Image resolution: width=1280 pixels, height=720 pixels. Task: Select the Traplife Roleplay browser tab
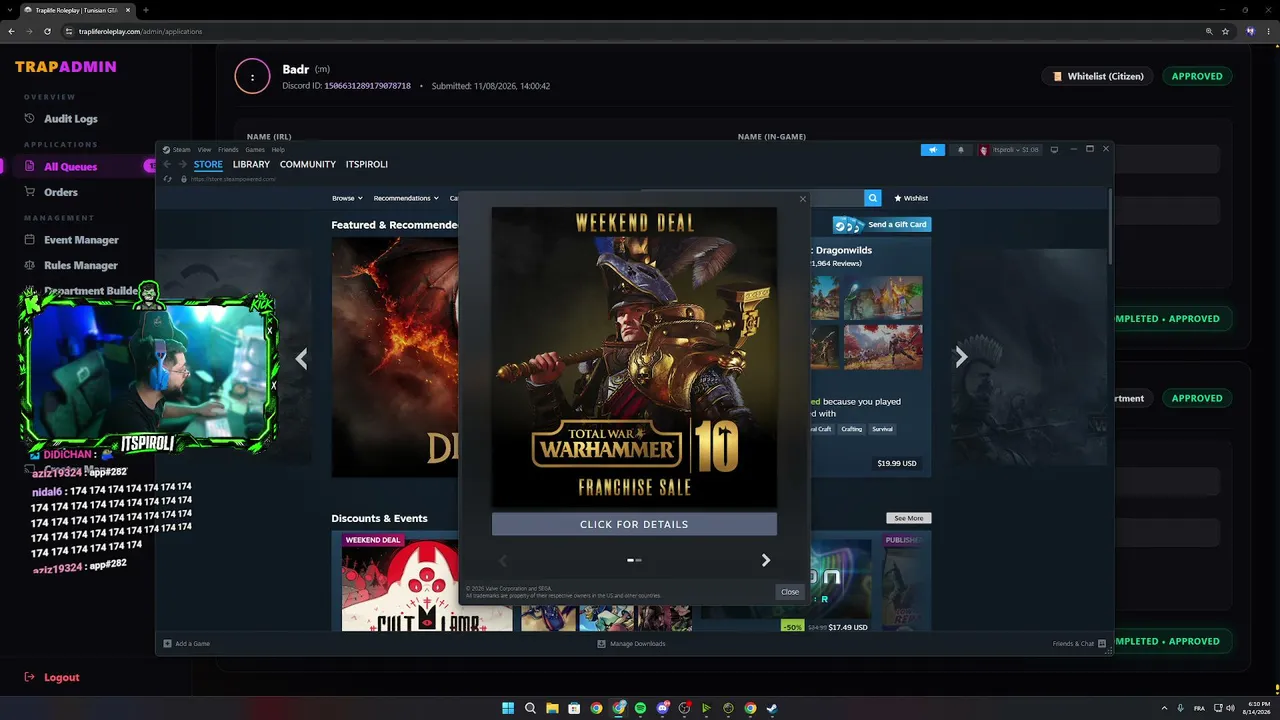tap(78, 10)
